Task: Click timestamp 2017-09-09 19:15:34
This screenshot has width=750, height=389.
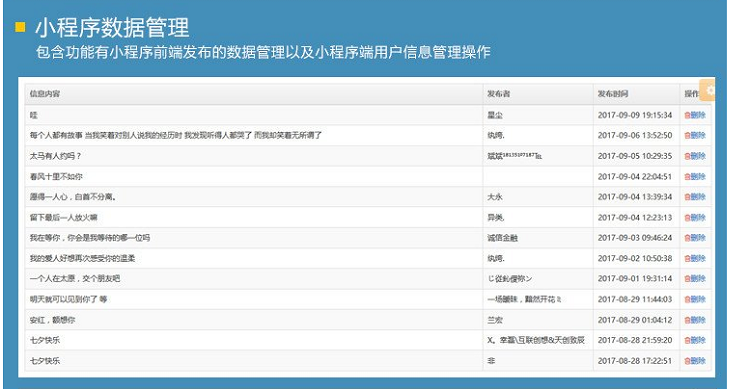Action: pyautogui.click(x=635, y=115)
